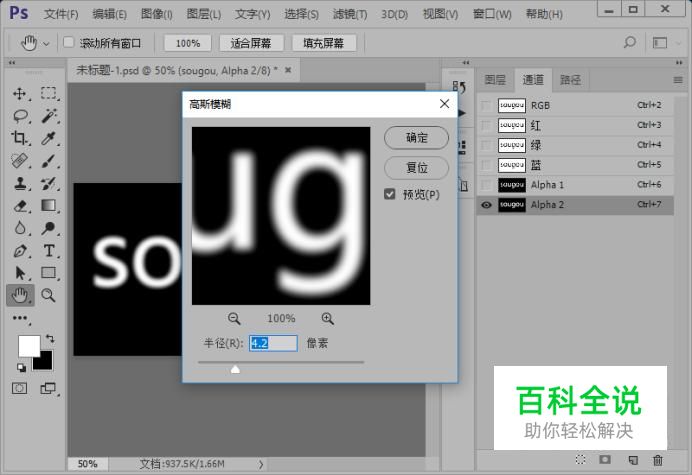Toggle the Scroll All Windows checkbox
This screenshot has width=692, height=475.
click(x=68, y=42)
